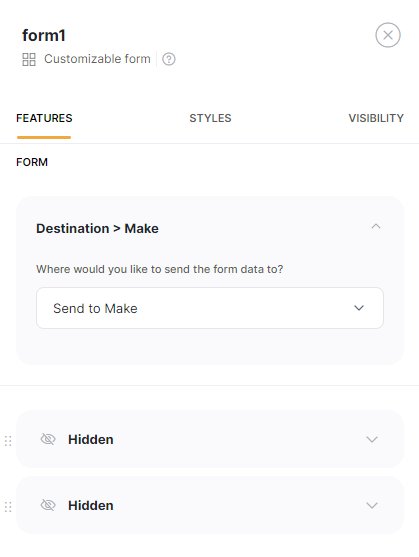Screen dimensions: 419x557
Task: Select the first Hidden field label
Action: tap(91, 439)
